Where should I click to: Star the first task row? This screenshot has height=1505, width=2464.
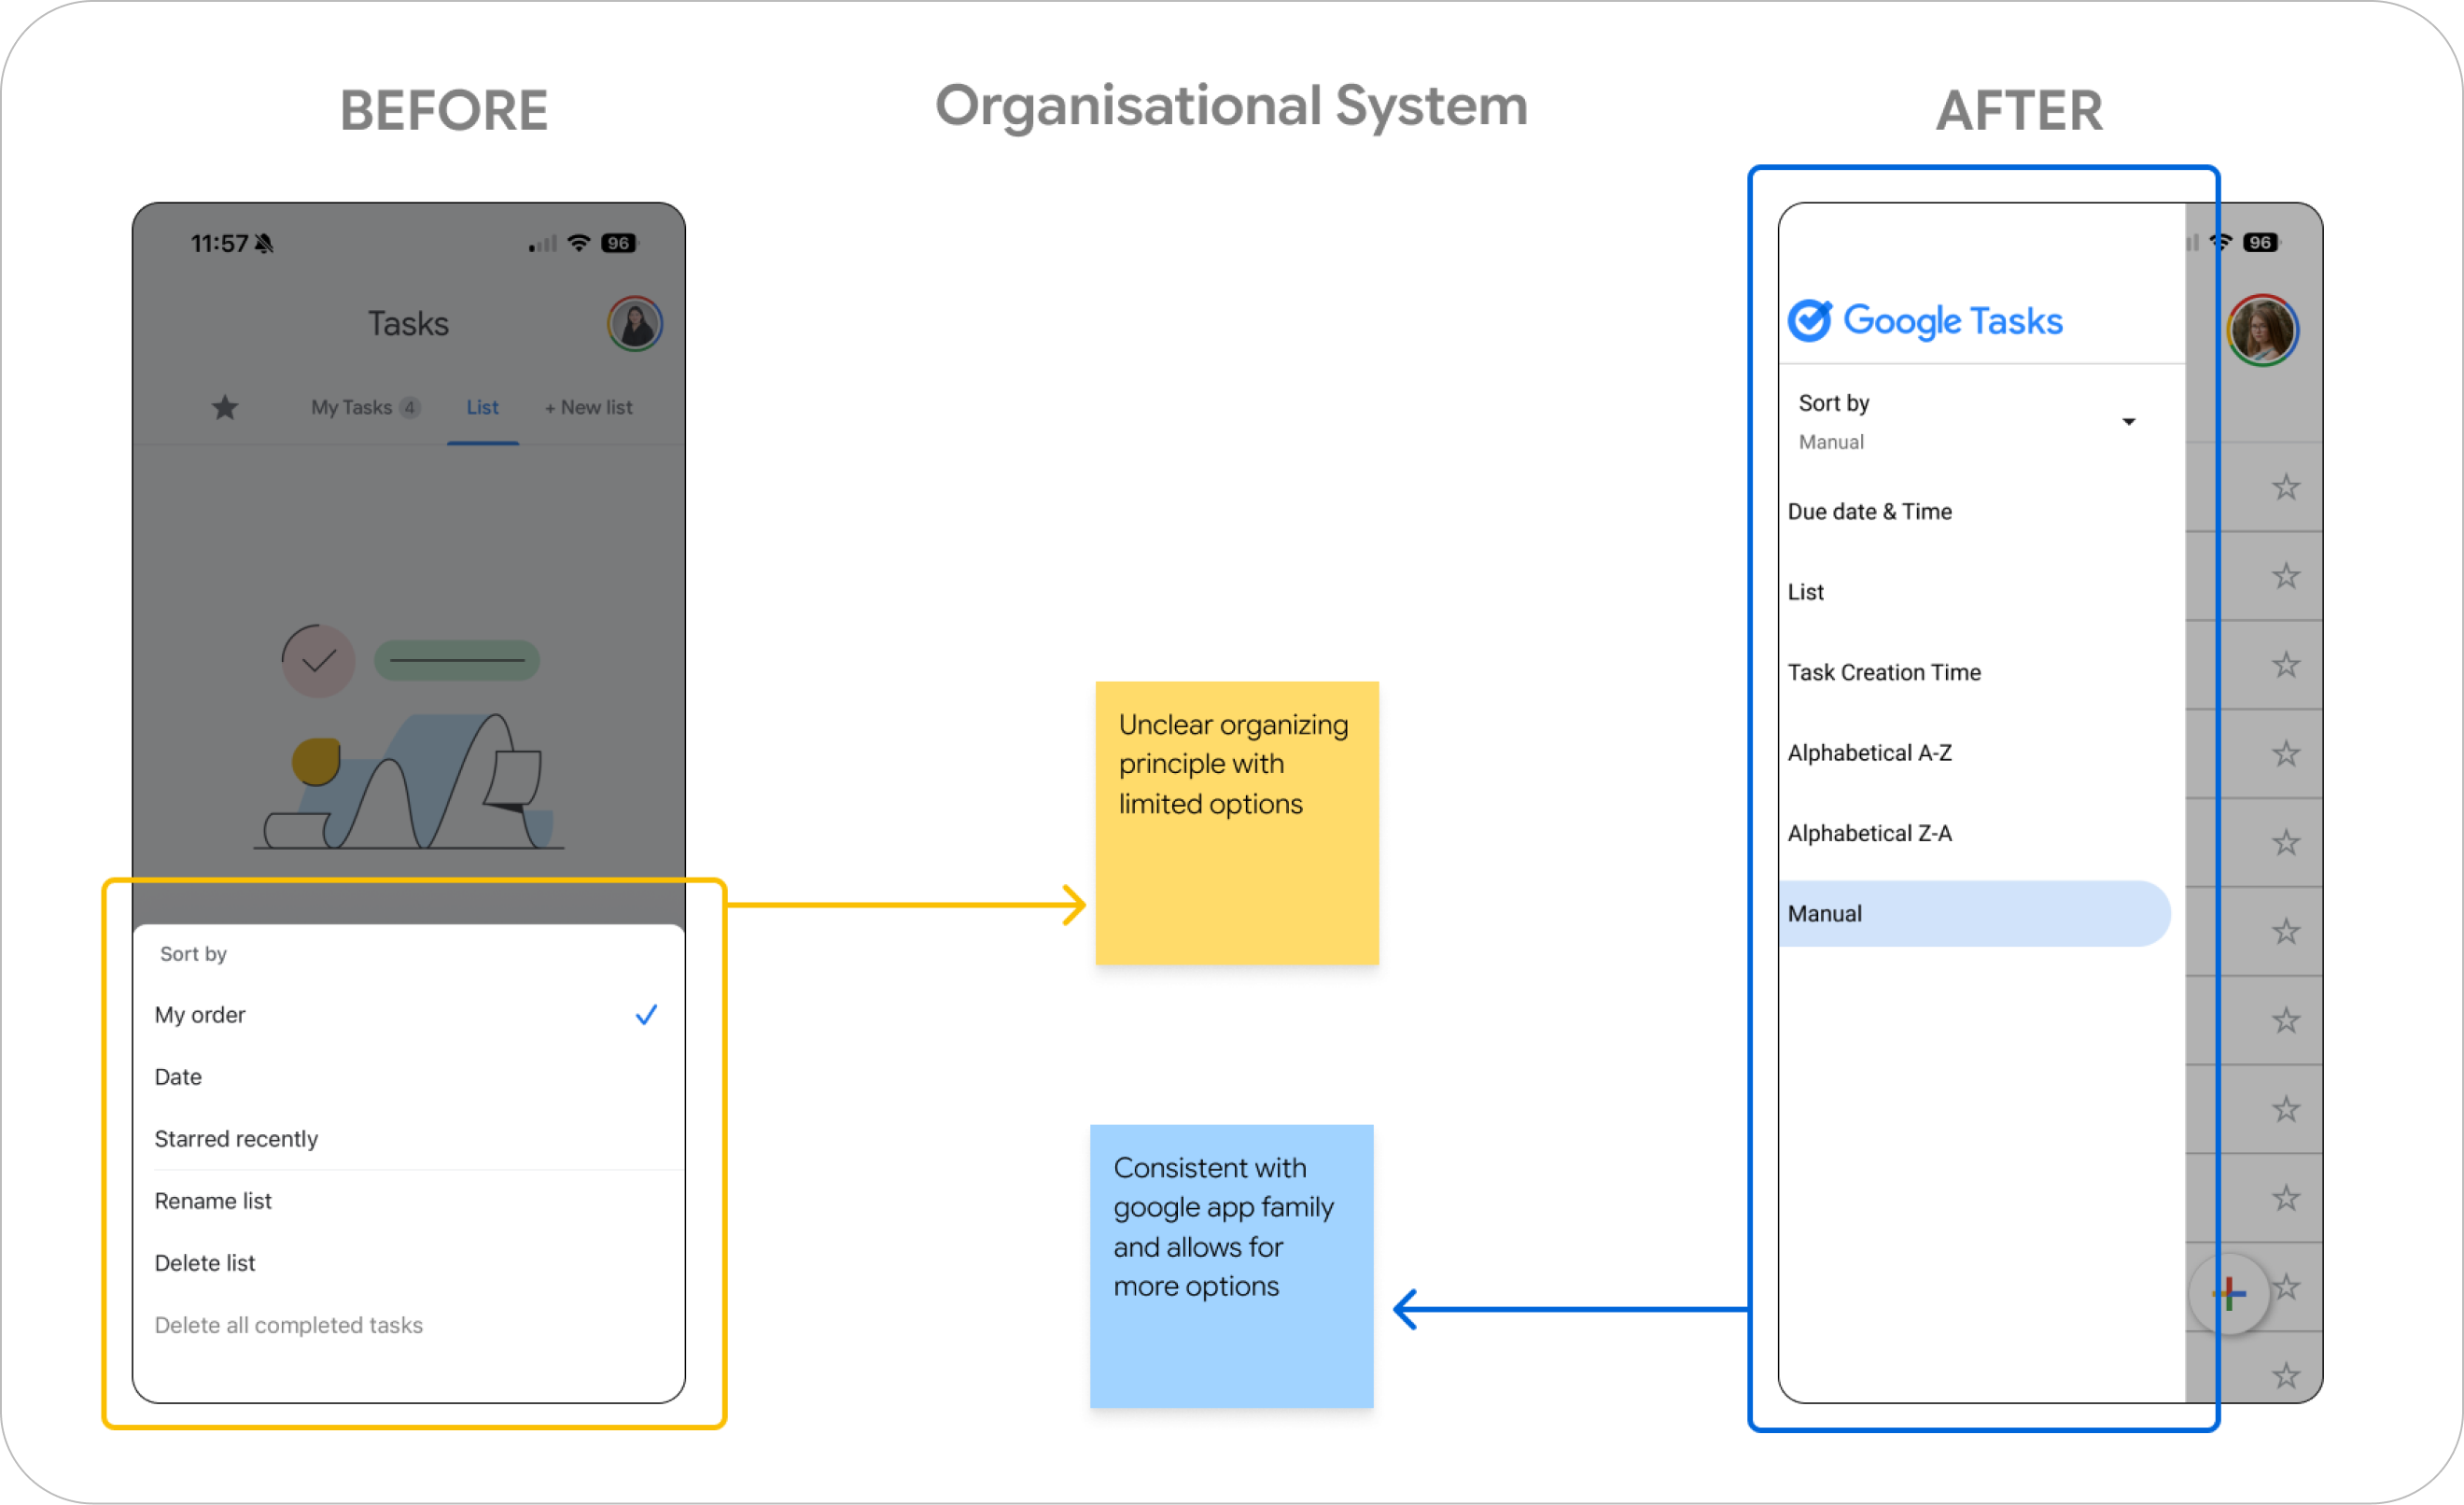pos(2286,488)
